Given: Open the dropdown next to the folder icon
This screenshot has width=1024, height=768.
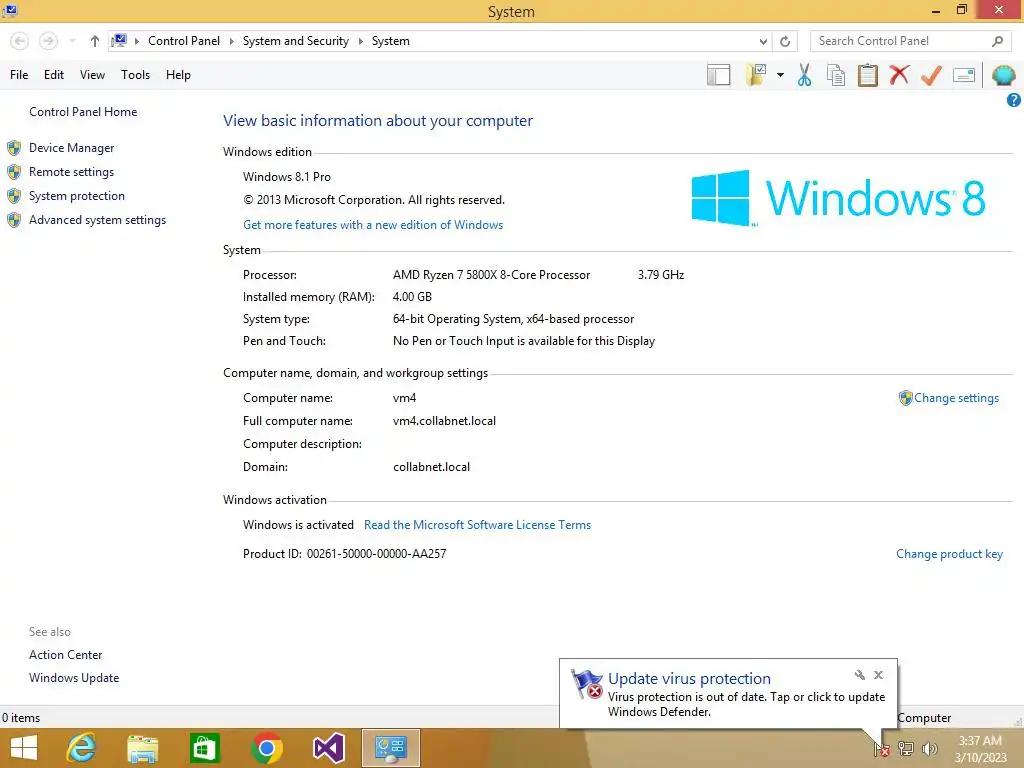Looking at the screenshot, I should (x=780, y=75).
